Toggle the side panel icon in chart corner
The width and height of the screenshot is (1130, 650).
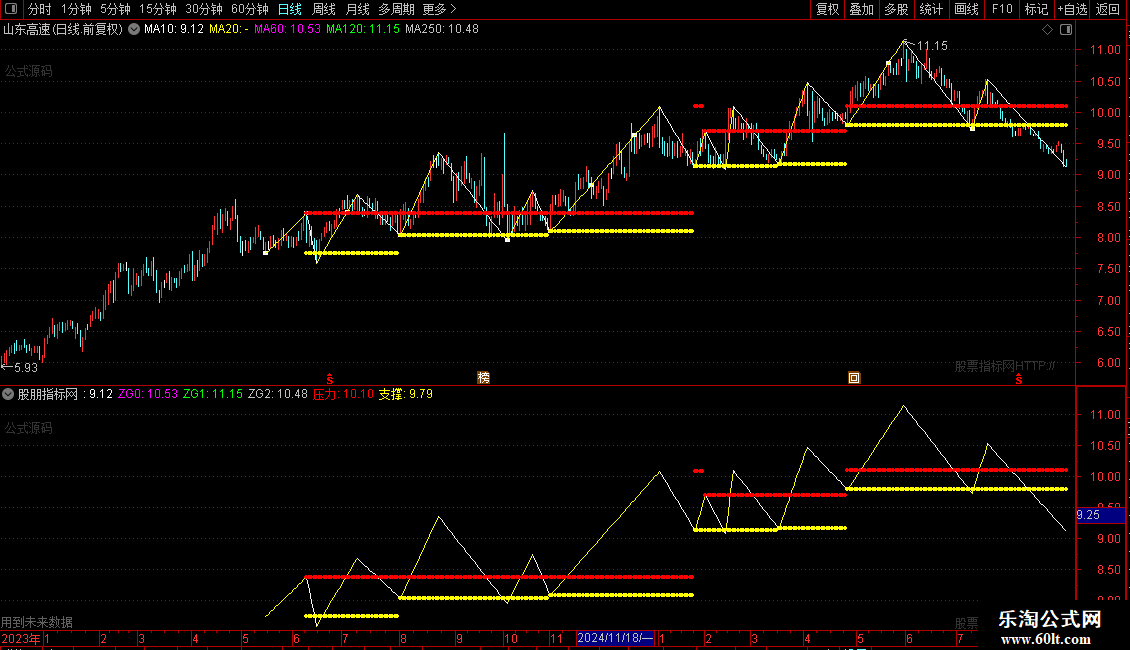1066,29
